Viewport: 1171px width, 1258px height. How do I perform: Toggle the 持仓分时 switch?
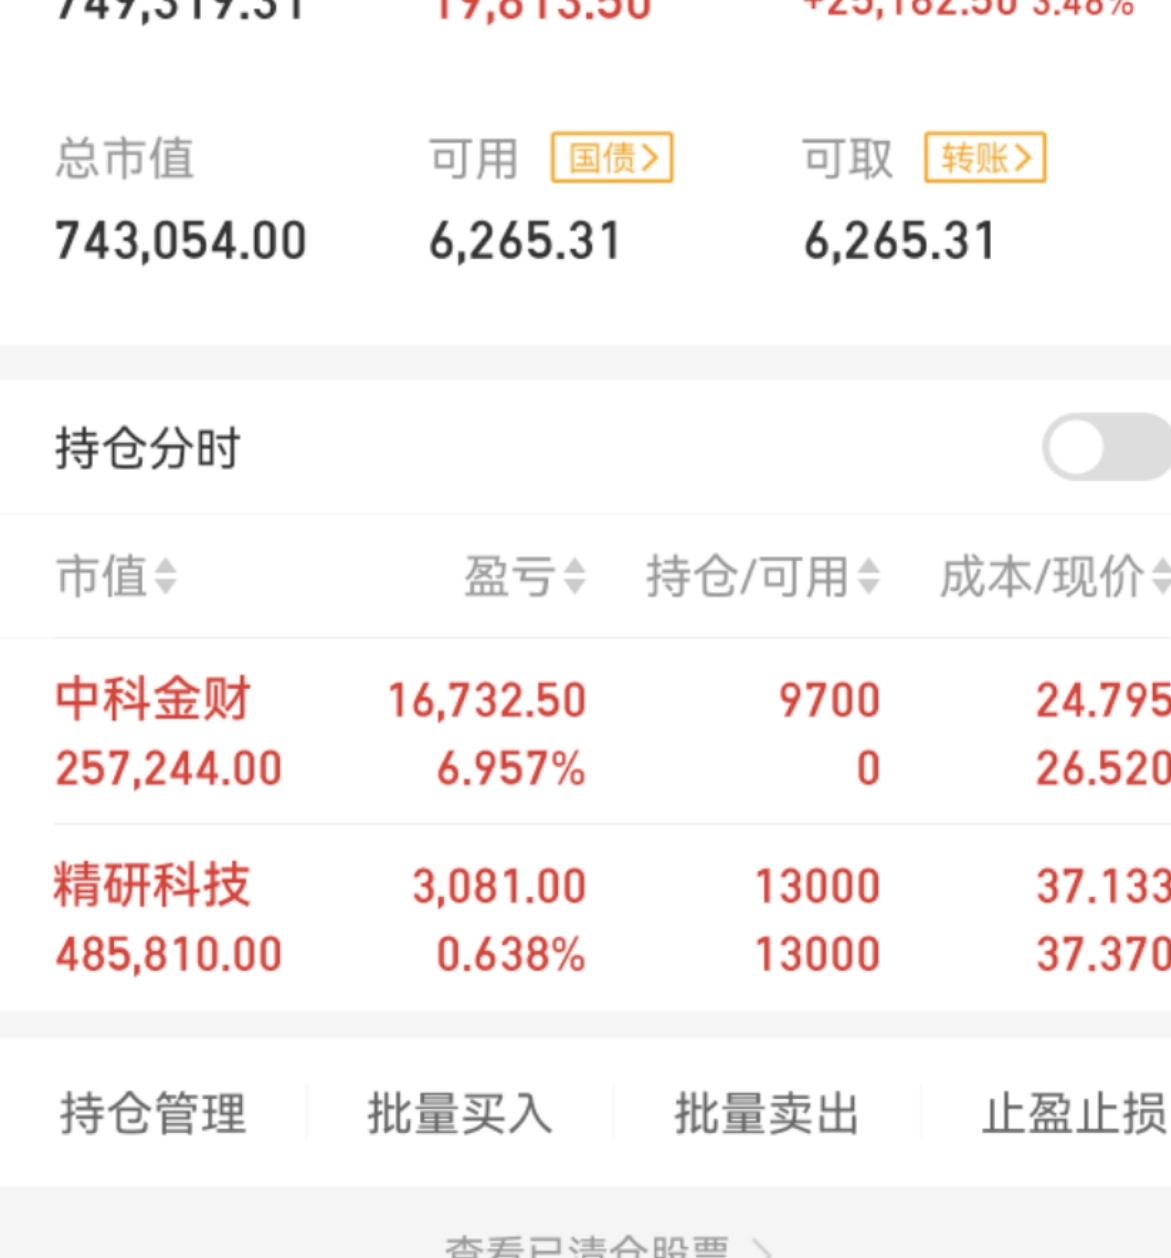(1107, 447)
